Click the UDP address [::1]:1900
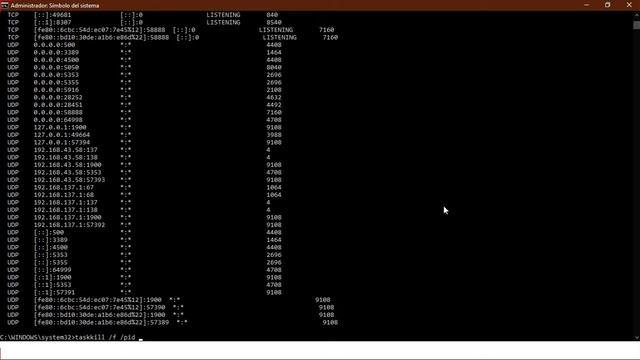Image resolution: width=640 pixels, height=360 pixels. (x=52, y=278)
